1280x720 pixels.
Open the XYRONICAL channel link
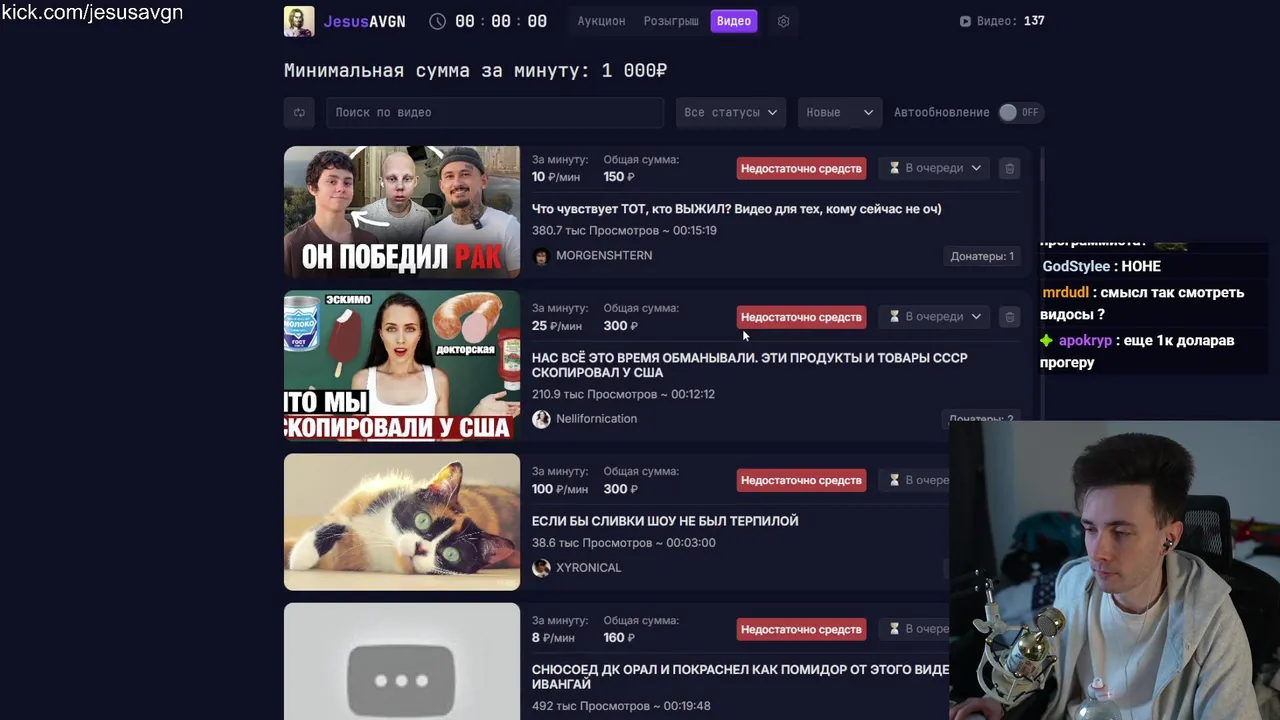(x=588, y=568)
